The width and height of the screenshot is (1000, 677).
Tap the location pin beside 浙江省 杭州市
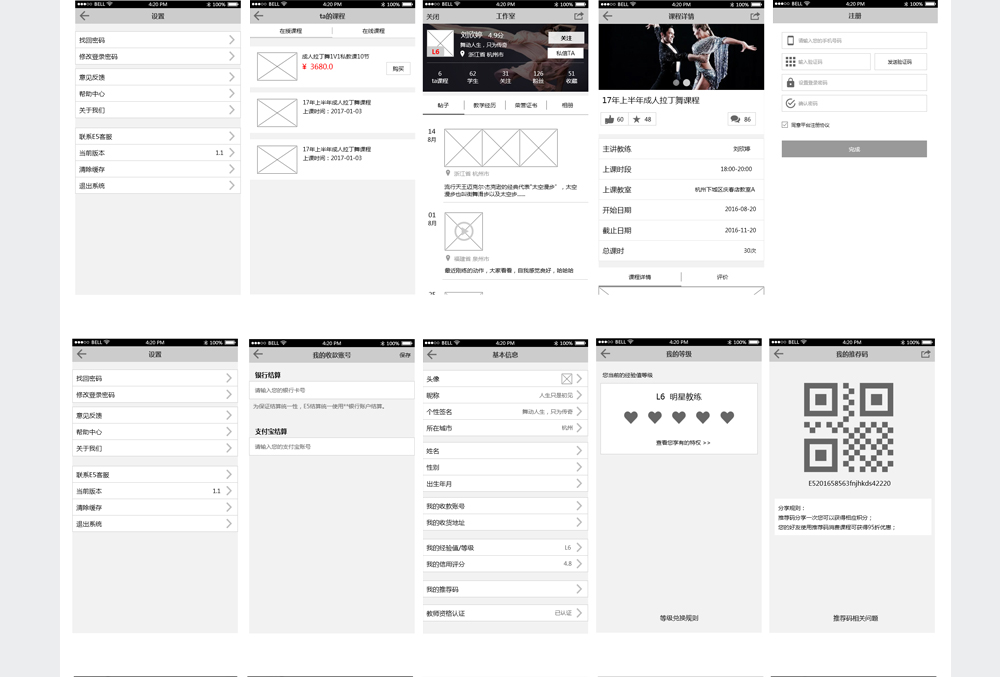[x=448, y=173]
